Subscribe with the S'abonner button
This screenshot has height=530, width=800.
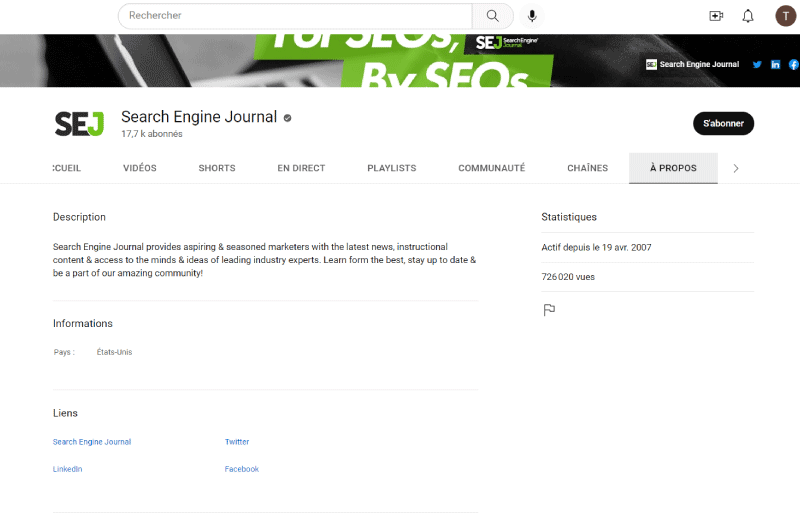[723, 123]
